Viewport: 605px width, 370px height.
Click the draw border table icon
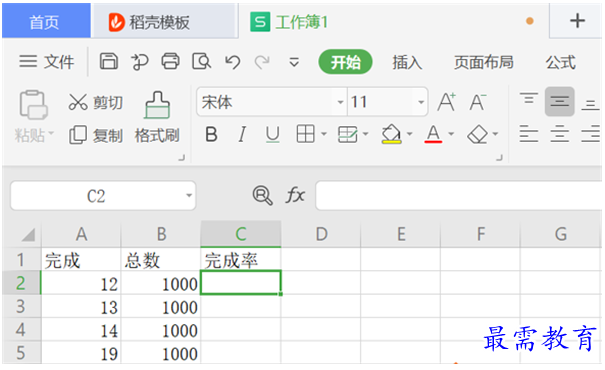click(347, 134)
